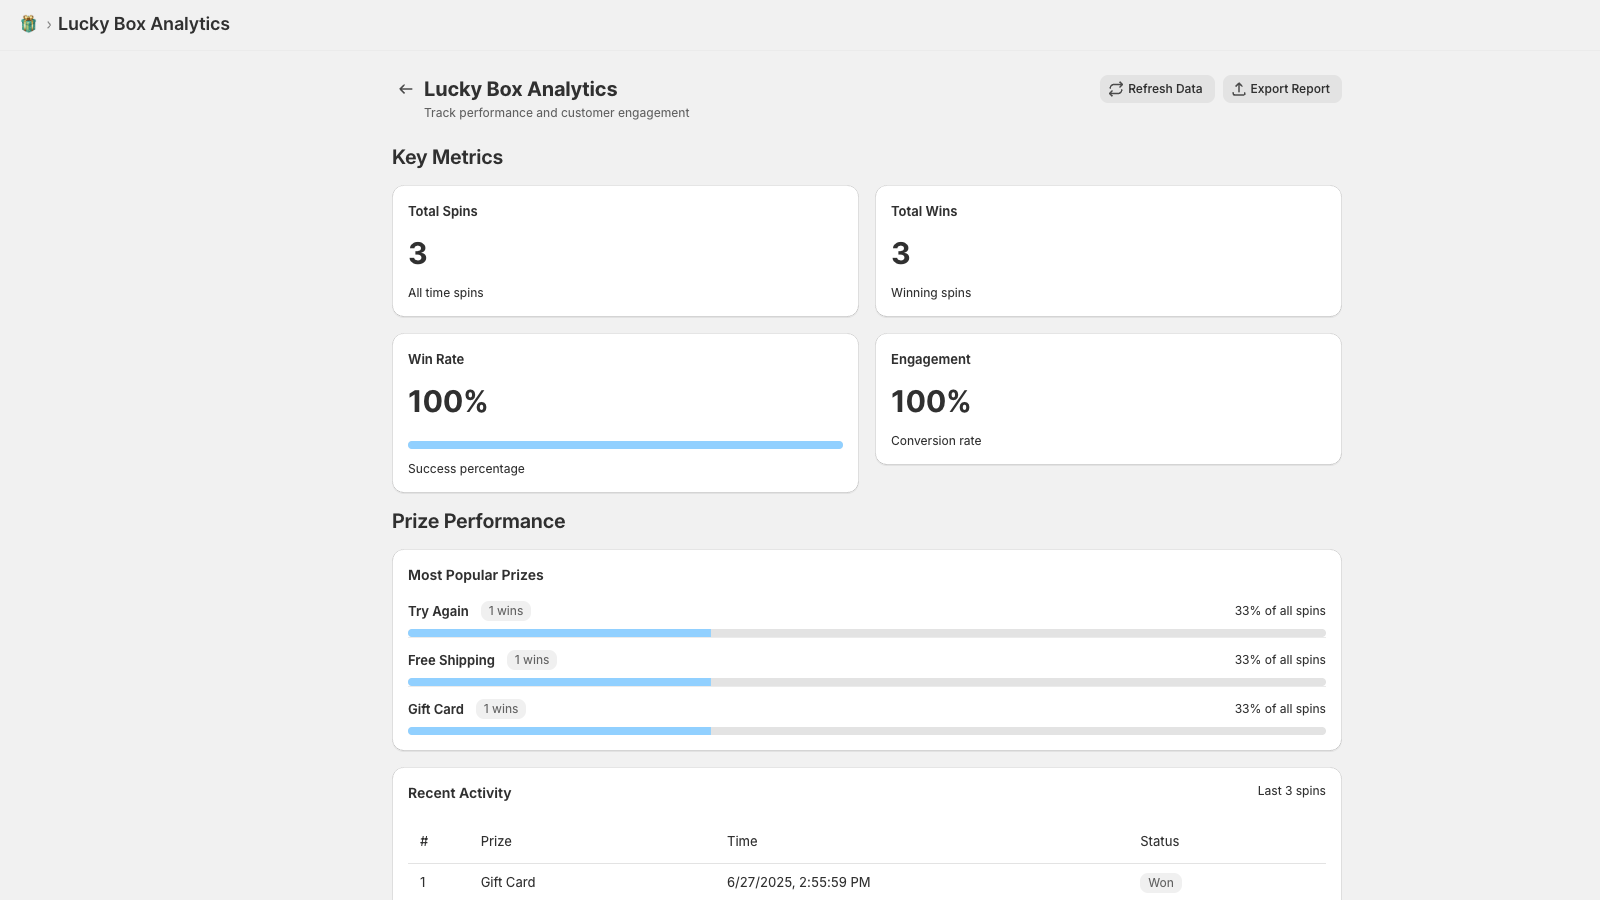Click the Win Rate progress bar
Screen dimensions: 1600x900
click(x=625, y=444)
